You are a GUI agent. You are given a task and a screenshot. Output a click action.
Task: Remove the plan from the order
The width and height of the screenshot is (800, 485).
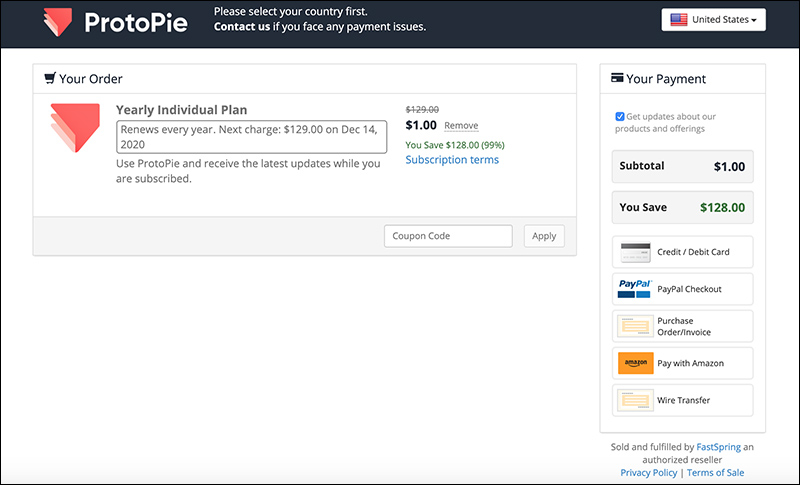coord(461,125)
